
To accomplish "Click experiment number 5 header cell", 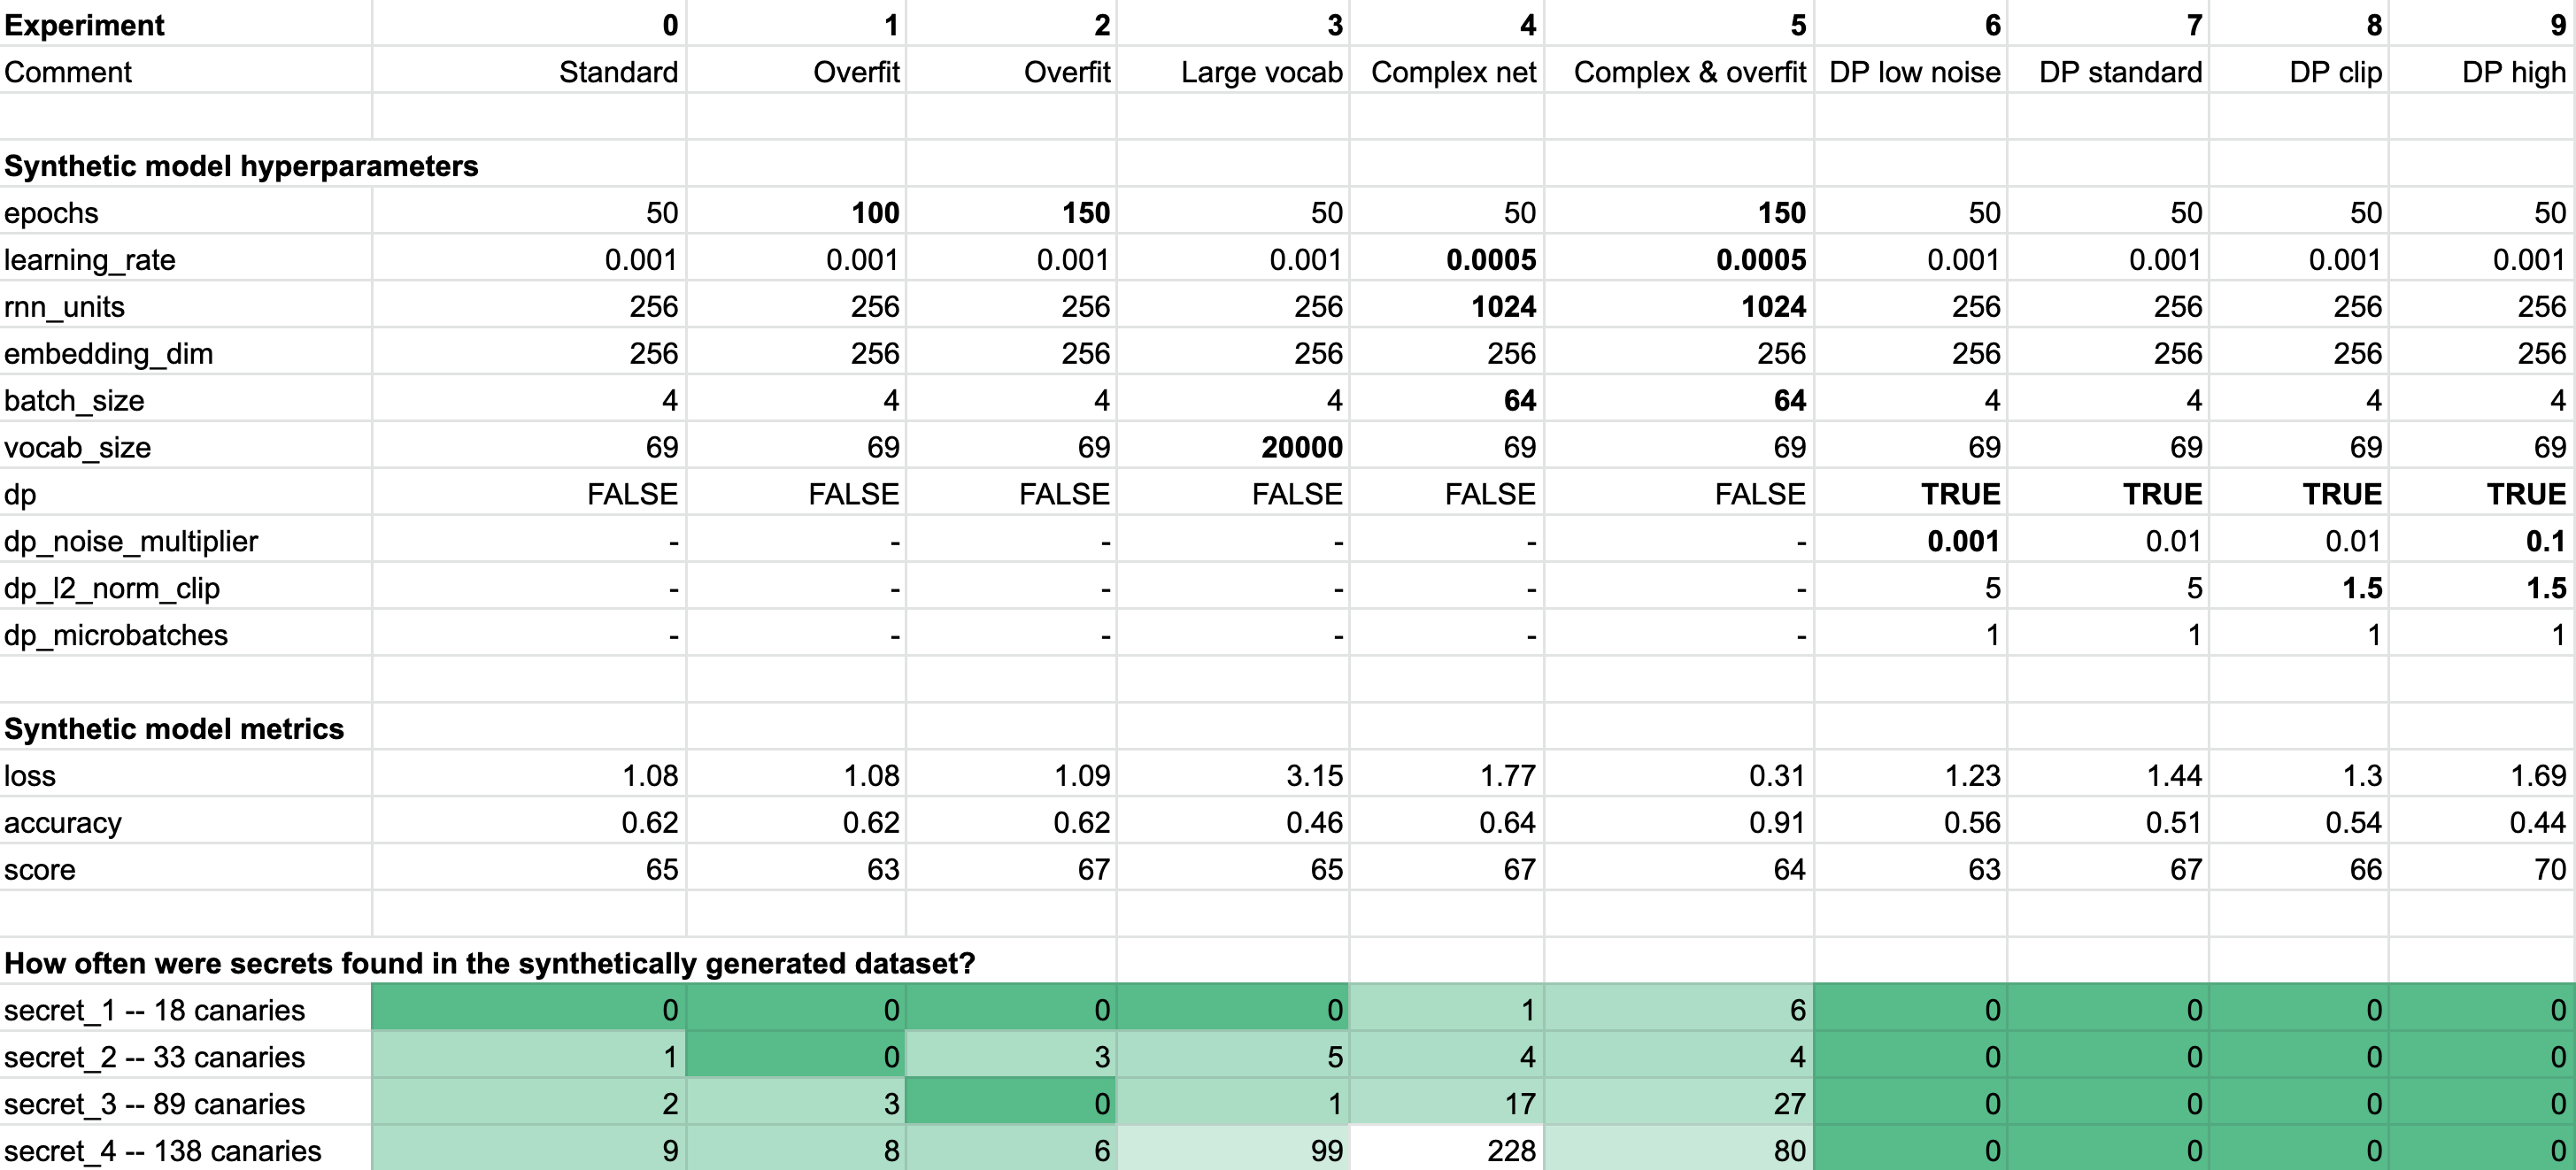I will pos(1678,24).
